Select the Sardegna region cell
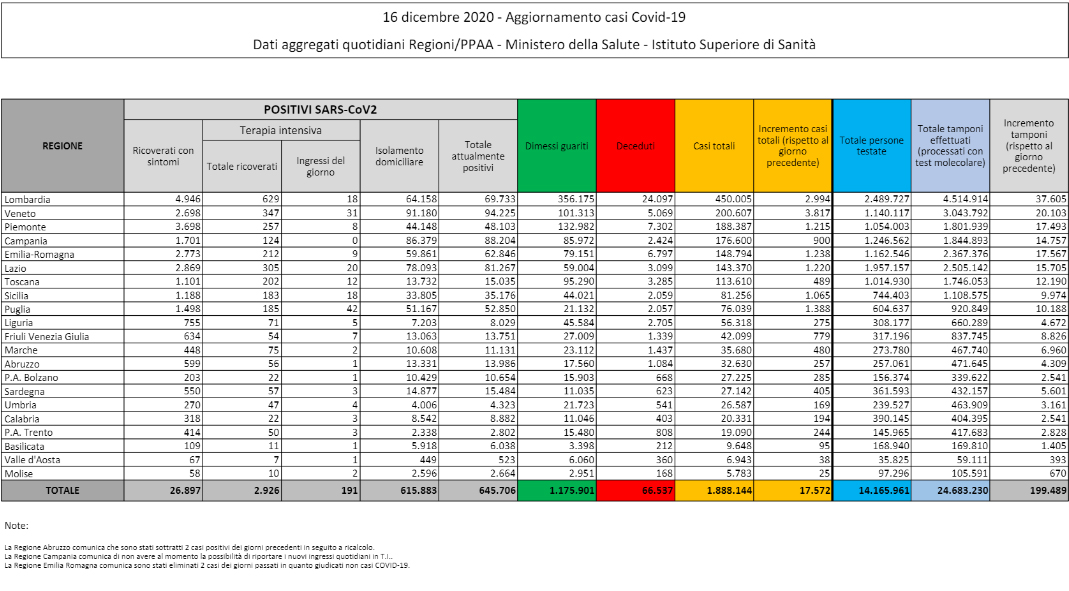This screenshot has height=591, width=1069. coord(63,391)
